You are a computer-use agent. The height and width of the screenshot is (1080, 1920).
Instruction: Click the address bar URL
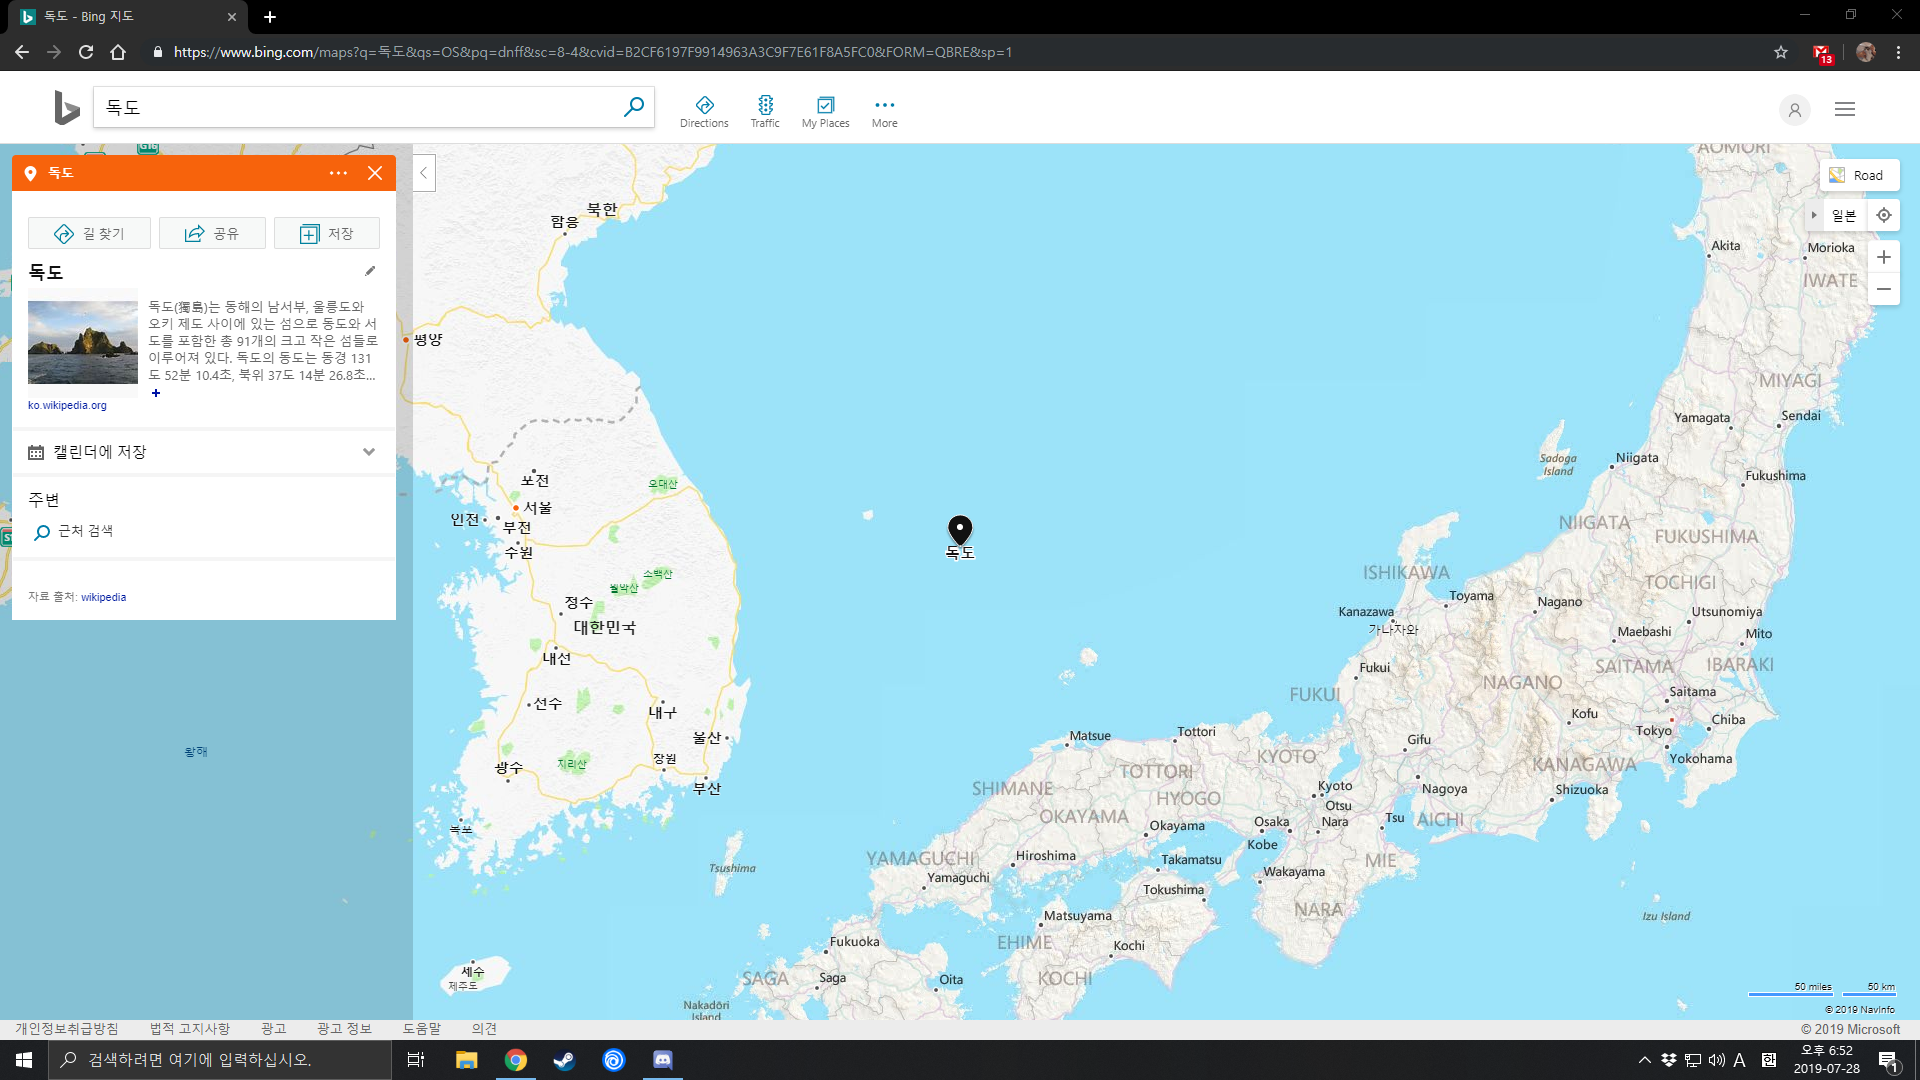(592, 52)
